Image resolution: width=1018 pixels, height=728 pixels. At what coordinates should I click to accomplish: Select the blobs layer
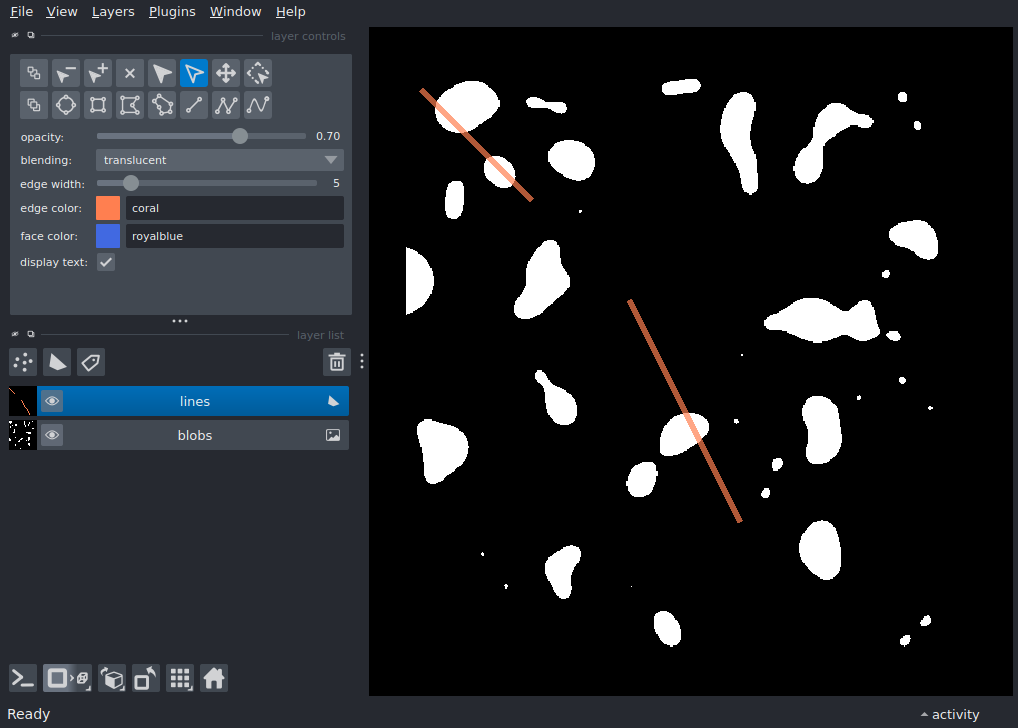[195, 434]
